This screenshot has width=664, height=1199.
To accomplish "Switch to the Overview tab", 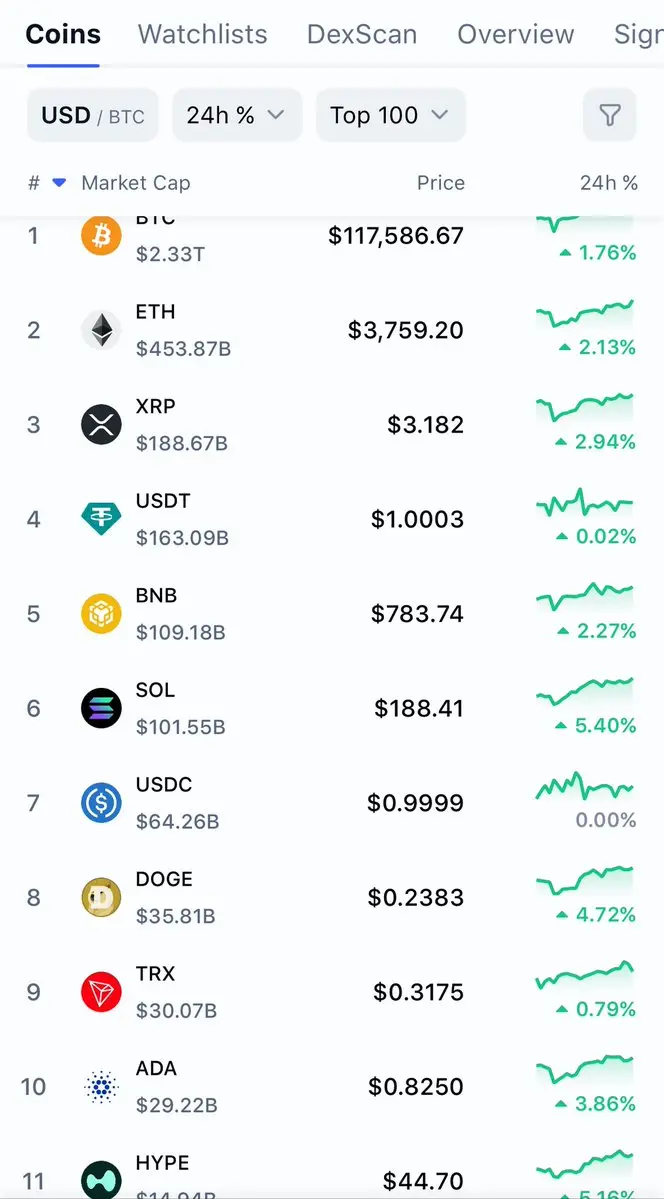I will click(516, 34).
